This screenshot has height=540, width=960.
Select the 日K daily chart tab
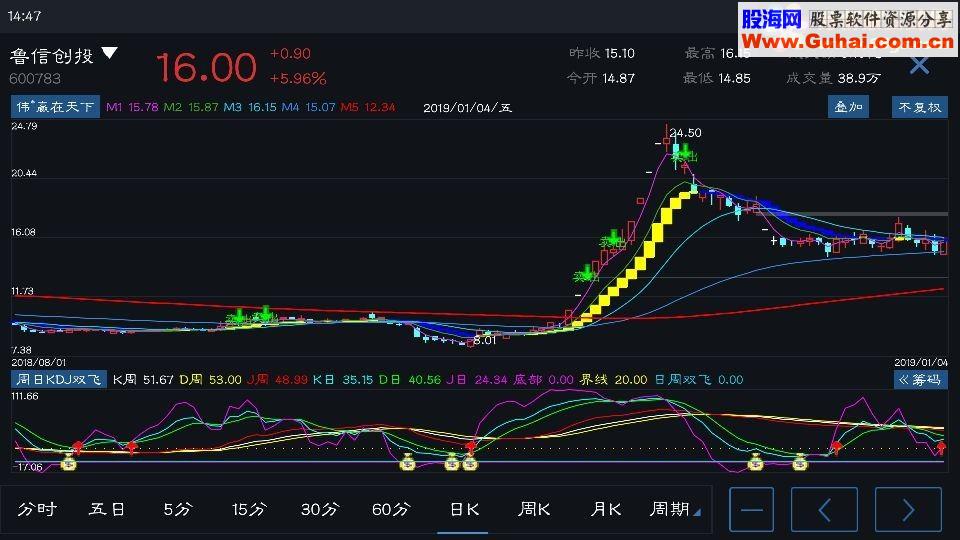(463, 509)
